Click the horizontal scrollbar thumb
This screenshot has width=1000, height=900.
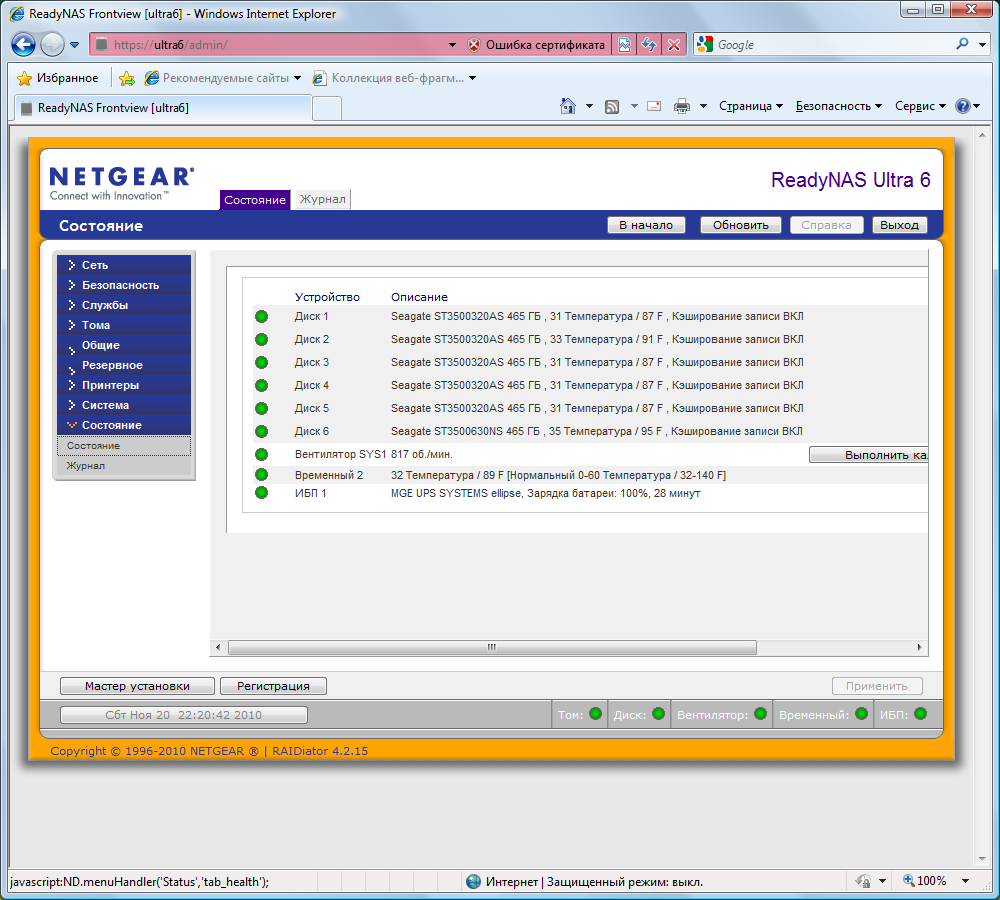(x=492, y=647)
